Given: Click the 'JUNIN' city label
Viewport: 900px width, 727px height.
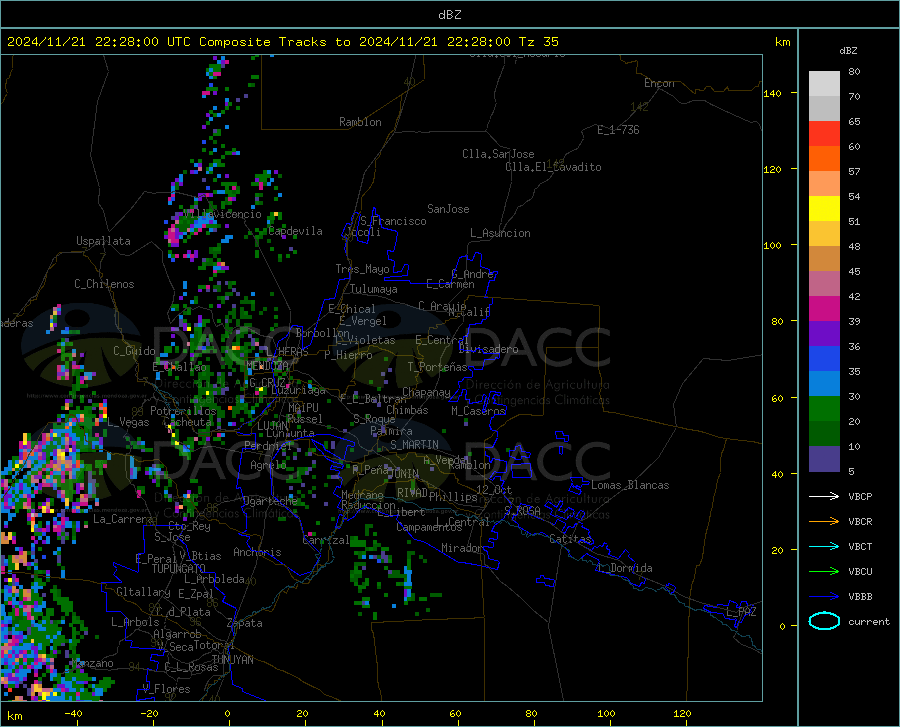Looking at the screenshot, I should (403, 473).
